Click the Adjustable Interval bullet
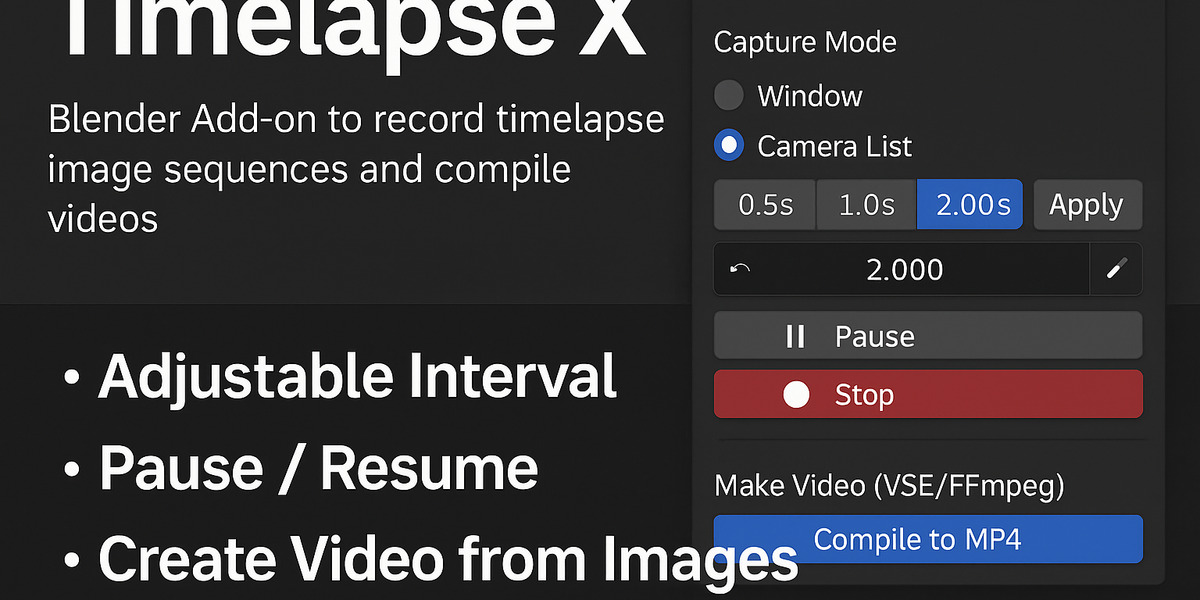1200x600 pixels. [x=339, y=377]
